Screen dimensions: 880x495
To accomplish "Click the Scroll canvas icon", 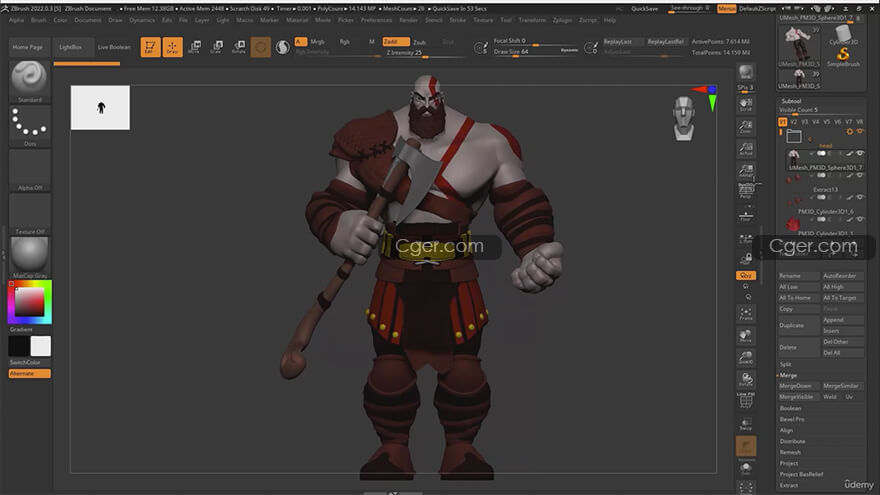I will (745, 104).
